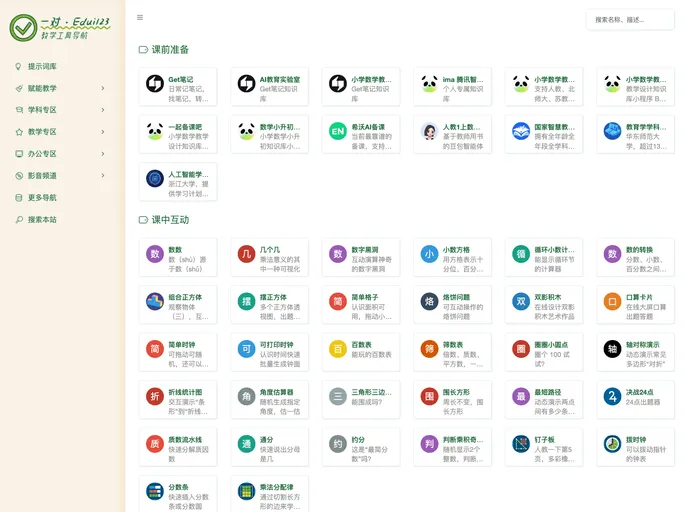
Task: Click the green 摆 icon for 摆正方体
Action: (x=247, y=301)
